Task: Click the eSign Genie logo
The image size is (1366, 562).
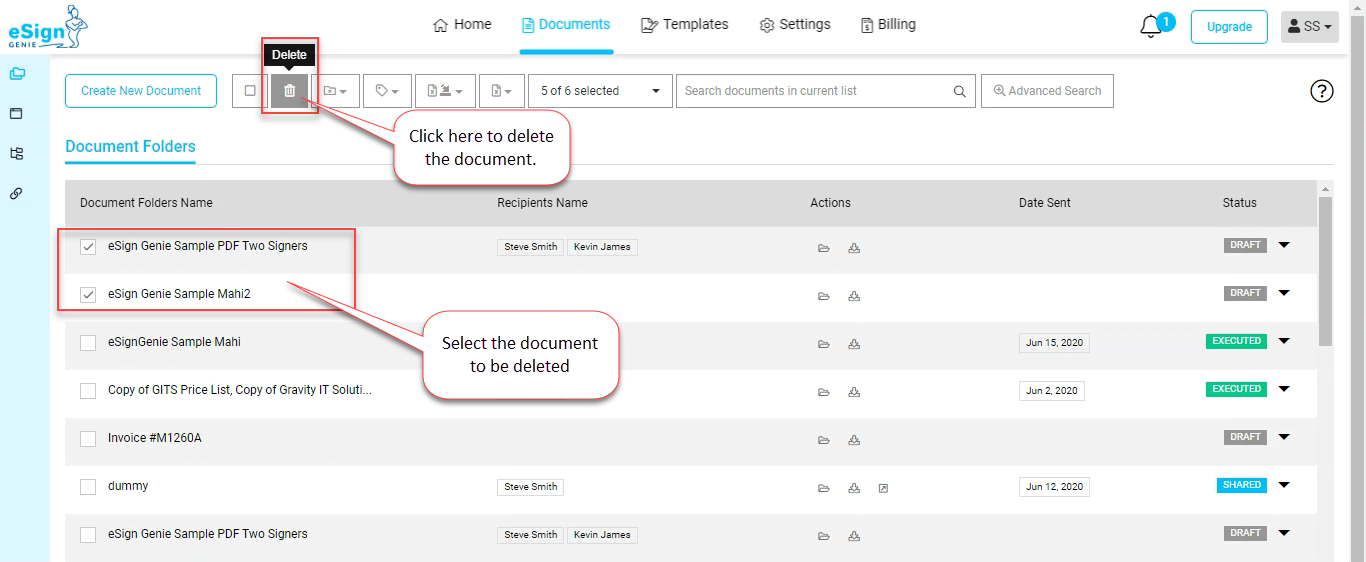Action: pos(48,27)
